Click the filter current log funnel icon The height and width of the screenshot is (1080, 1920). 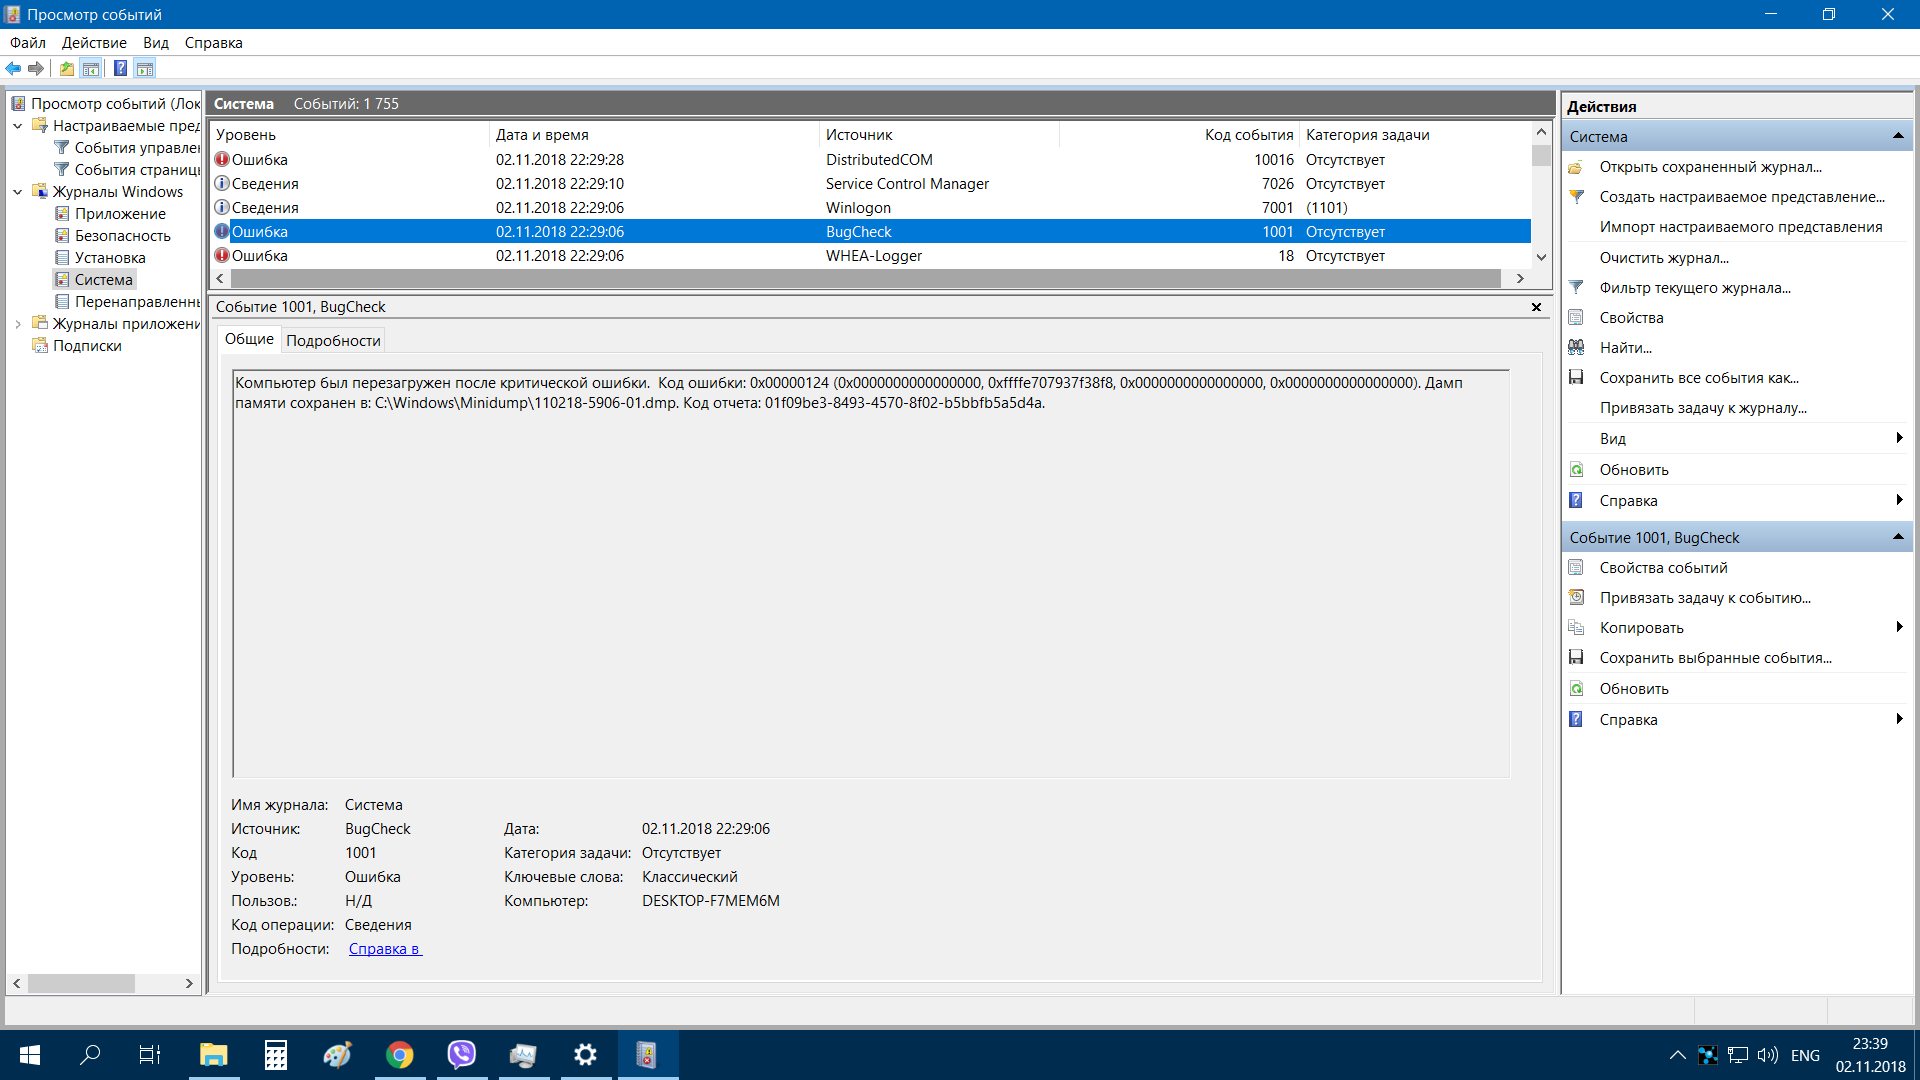(x=1577, y=288)
